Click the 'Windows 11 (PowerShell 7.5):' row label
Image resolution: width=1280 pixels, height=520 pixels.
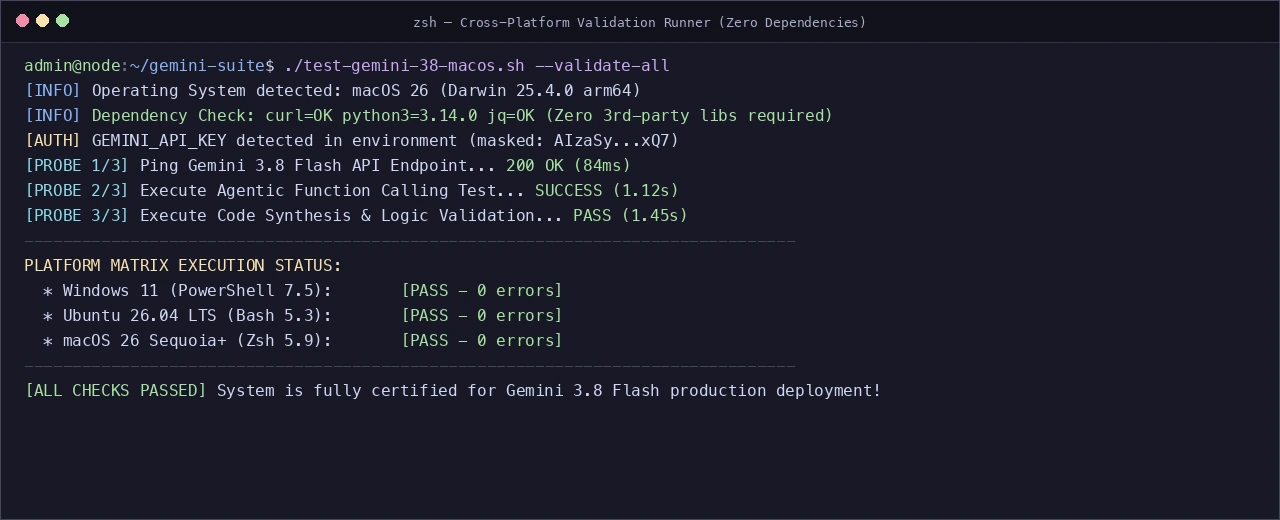tap(198, 291)
